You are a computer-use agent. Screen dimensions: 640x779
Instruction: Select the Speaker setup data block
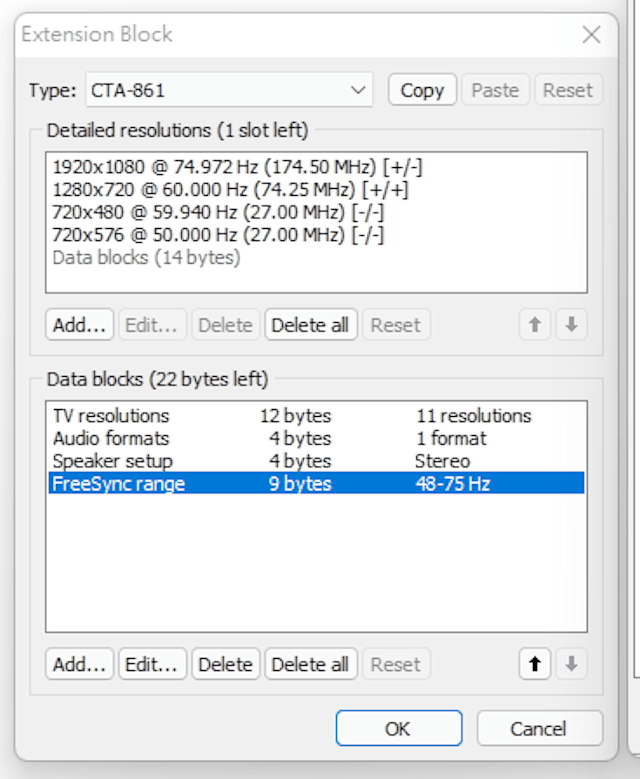[x=112, y=462]
